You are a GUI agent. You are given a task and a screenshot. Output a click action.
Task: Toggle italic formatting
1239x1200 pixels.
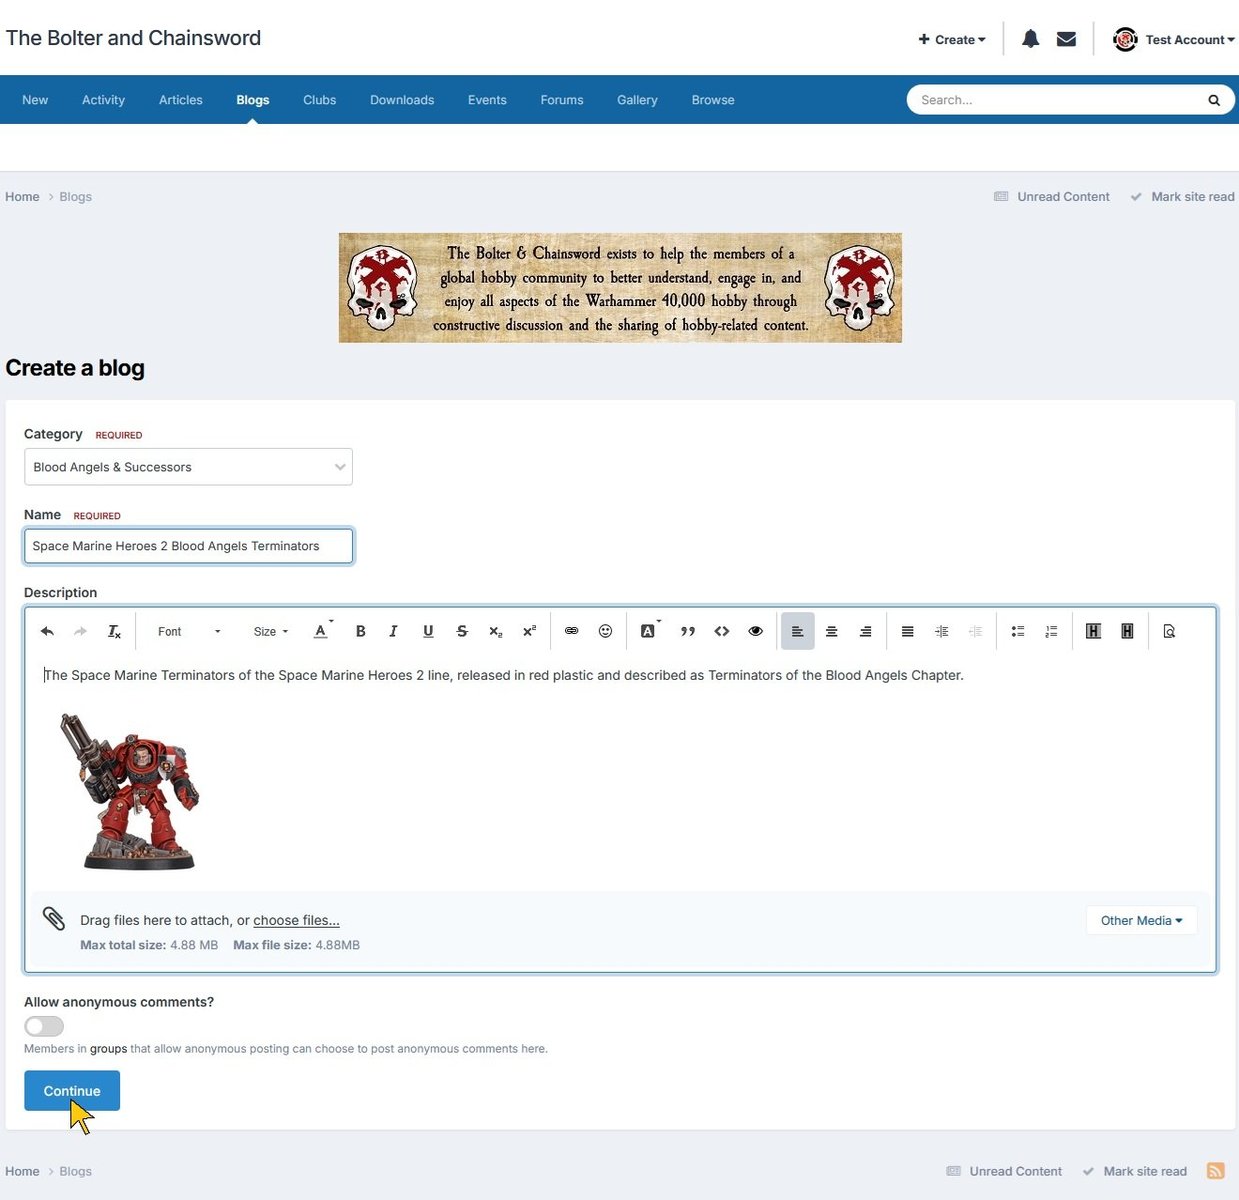[x=394, y=631]
